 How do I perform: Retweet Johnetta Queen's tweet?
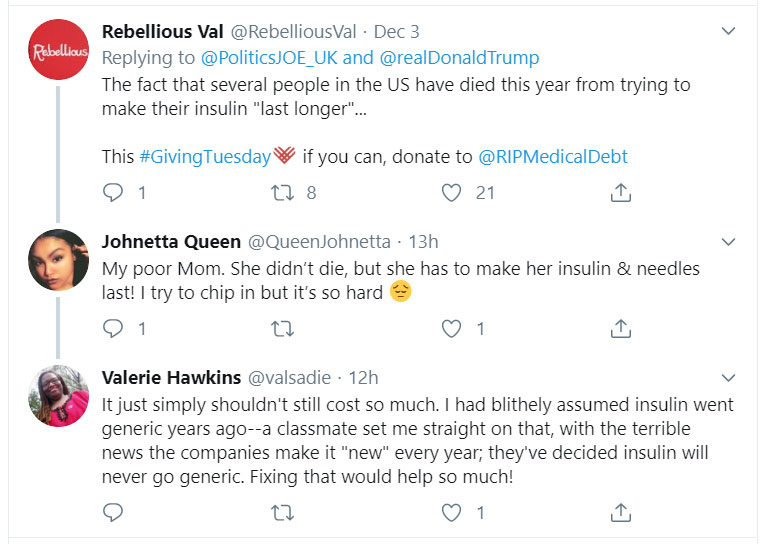[285, 328]
